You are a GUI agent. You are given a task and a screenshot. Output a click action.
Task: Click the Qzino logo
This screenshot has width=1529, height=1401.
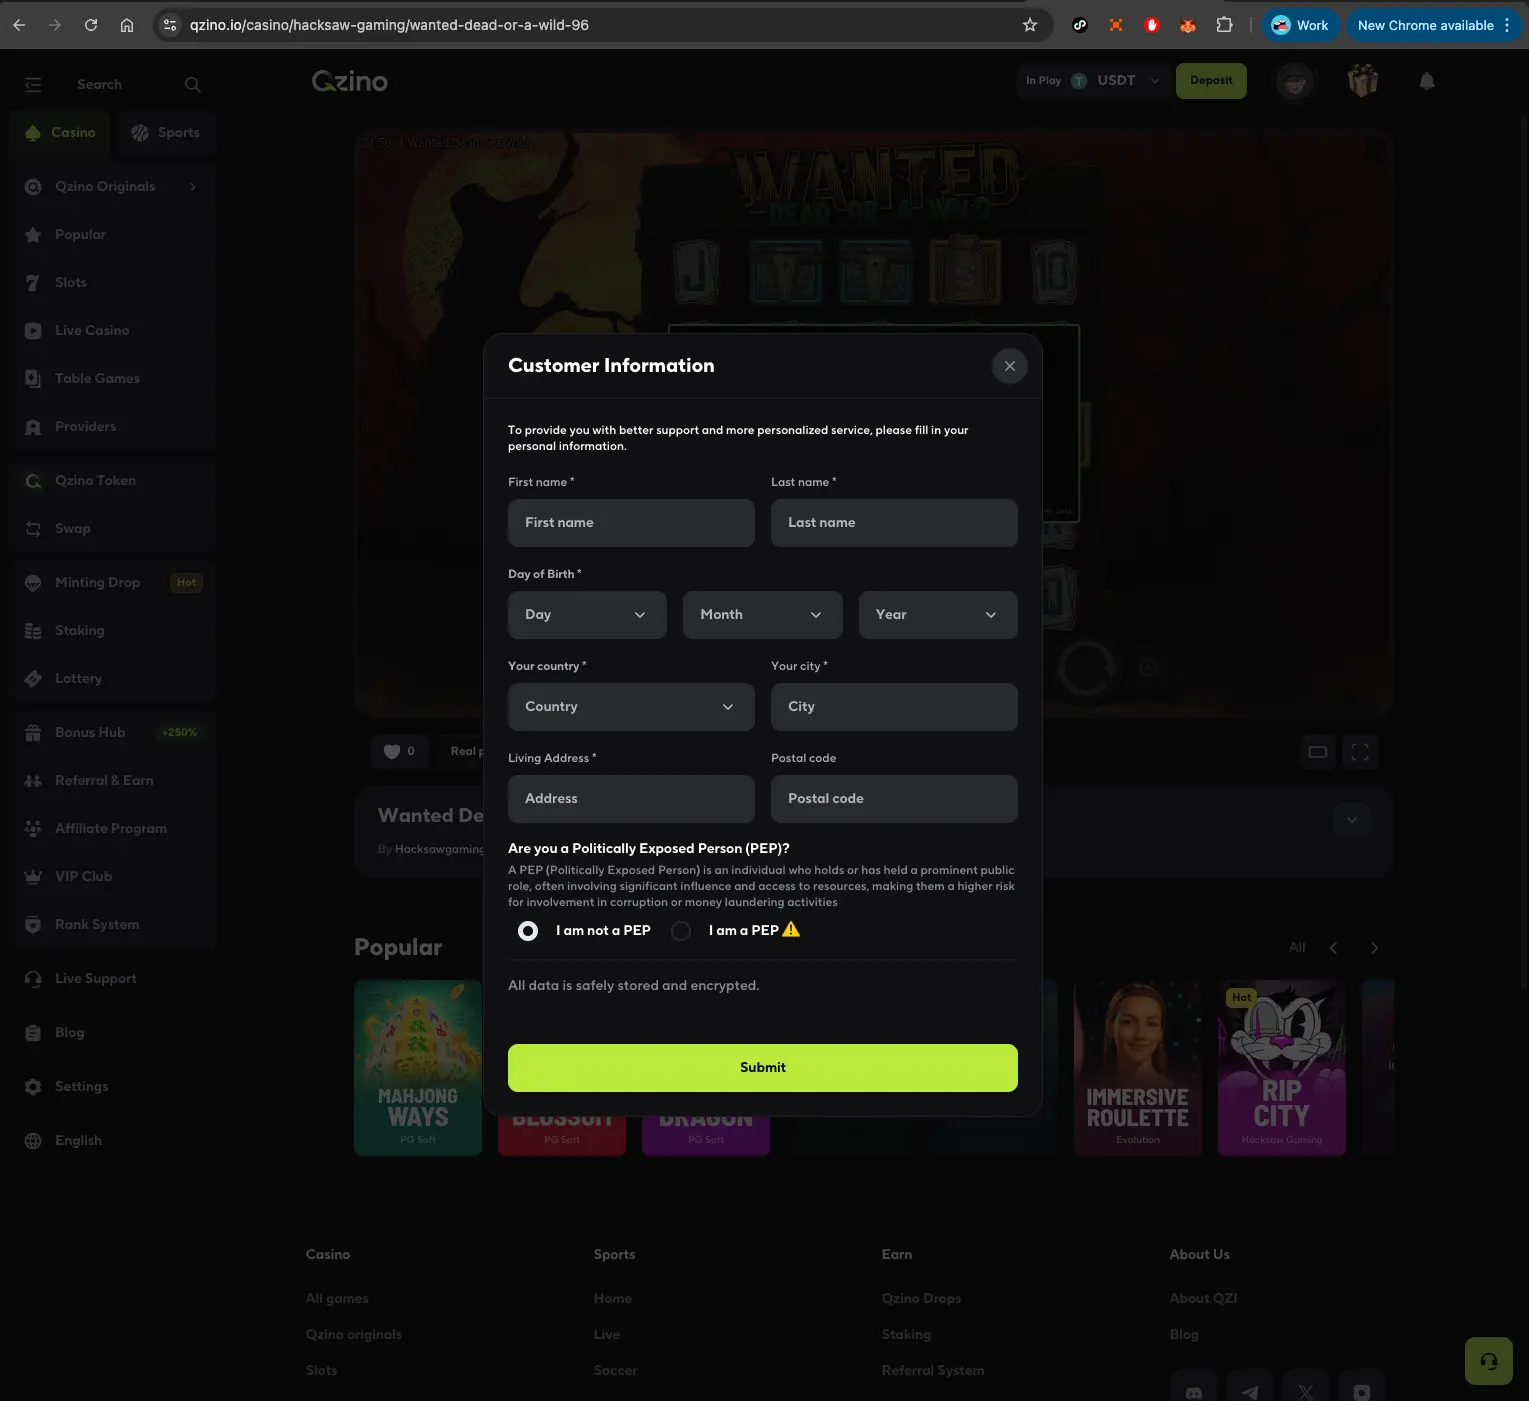(x=350, y=82)
